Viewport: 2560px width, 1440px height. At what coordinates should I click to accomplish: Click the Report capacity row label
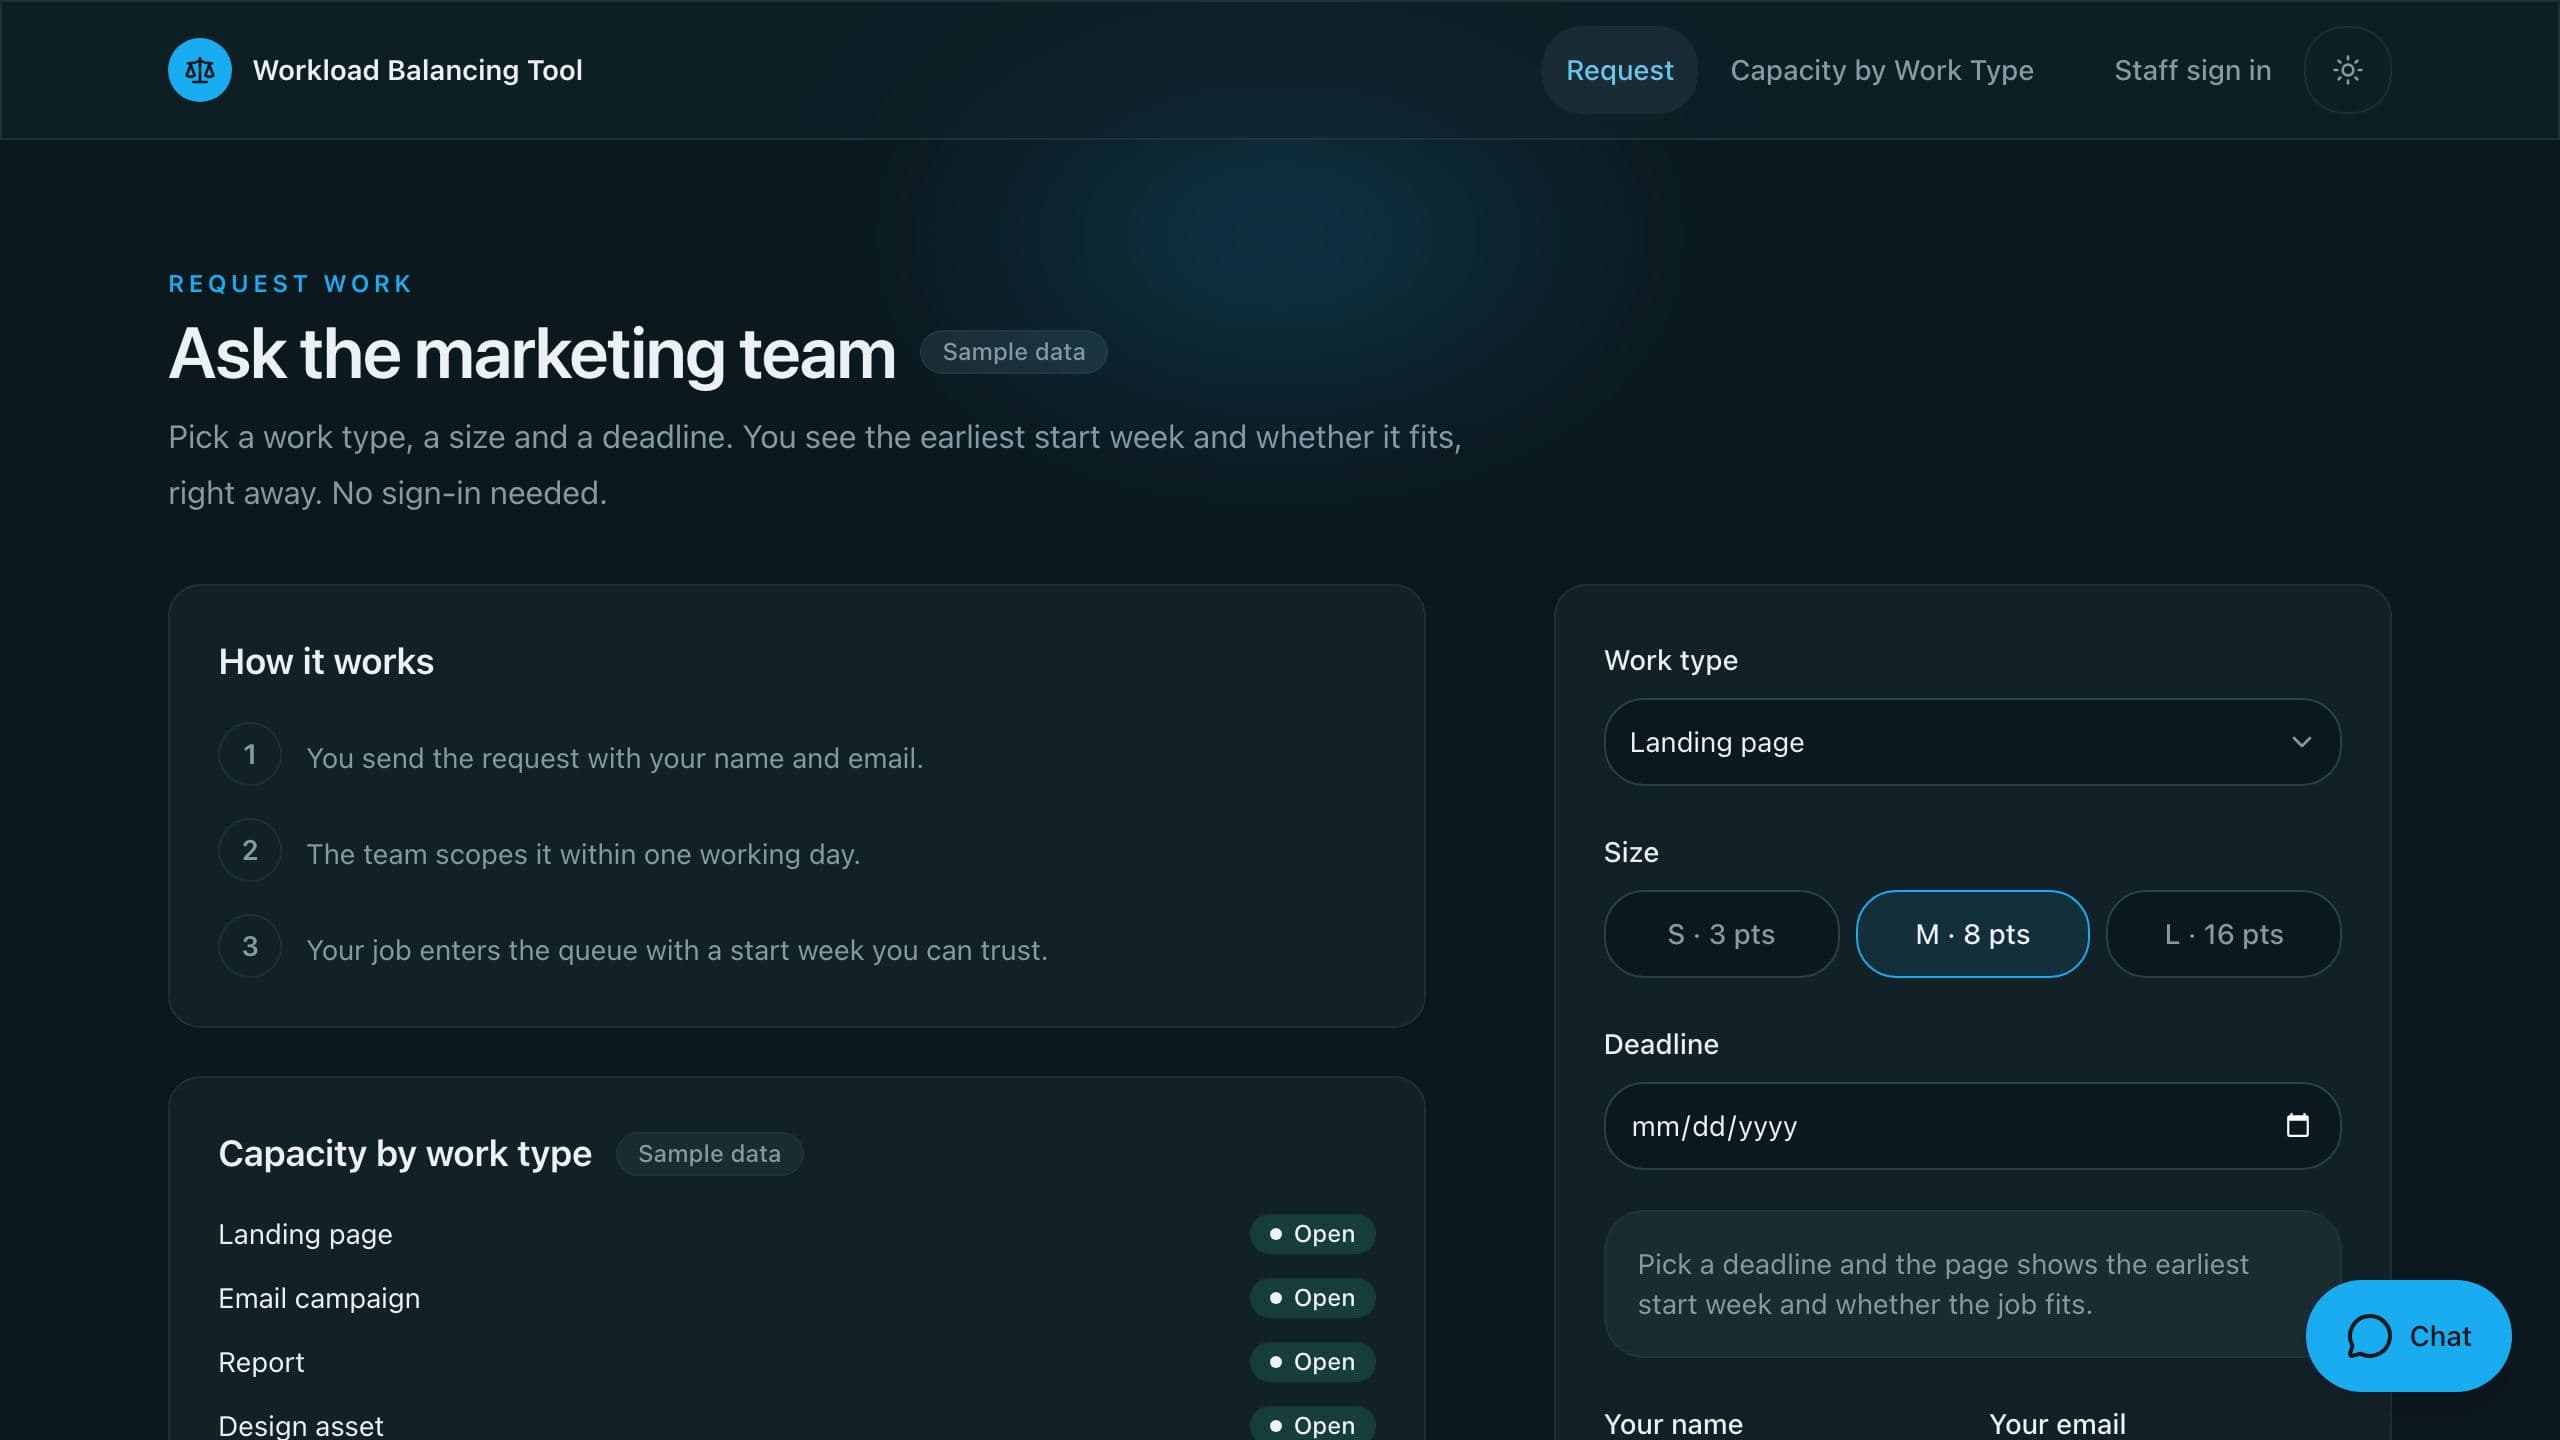(x=261, y=1362)
